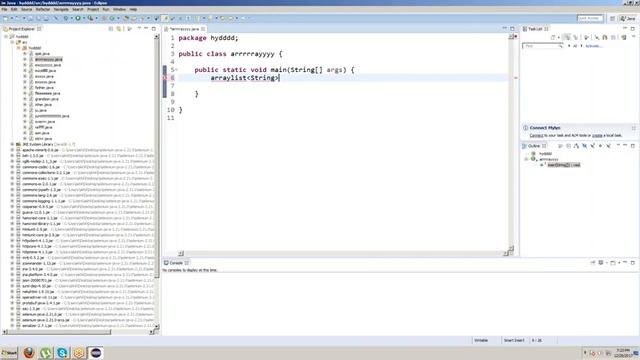This screenshot has height=360, width=640.
Task: Minimize the Project Explorer view
Action: click(146, 29)
